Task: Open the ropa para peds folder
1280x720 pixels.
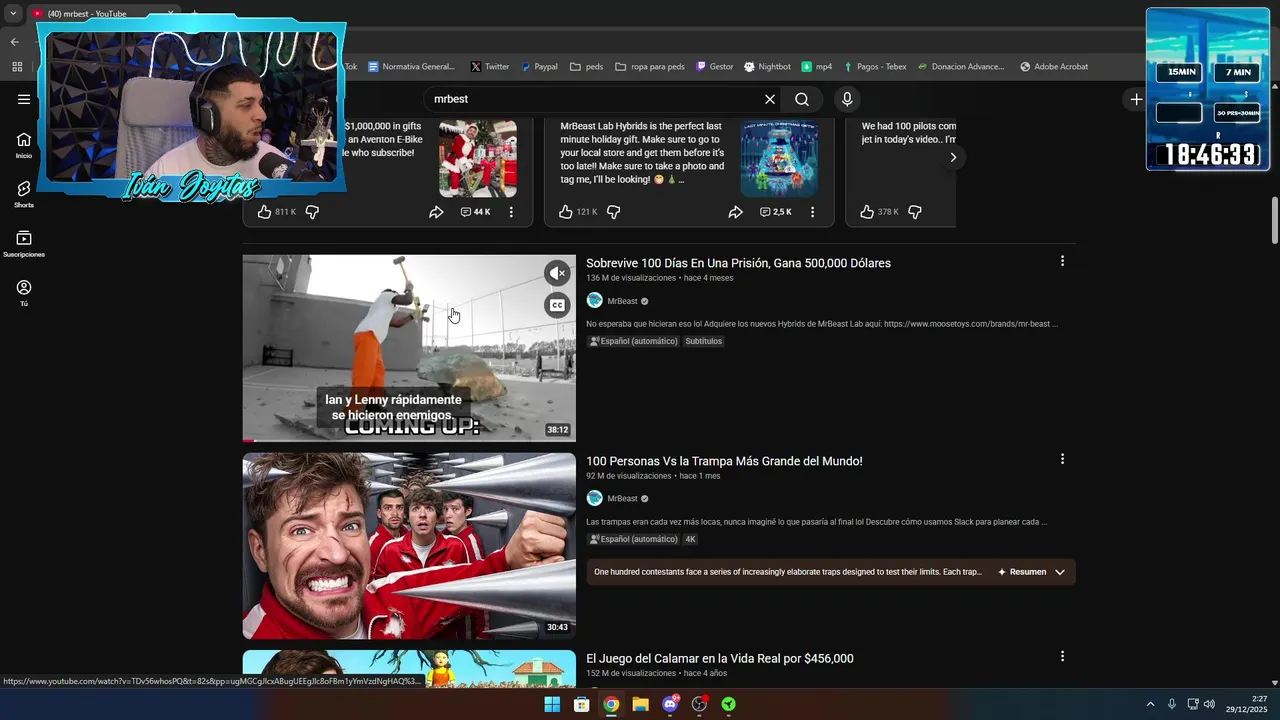Action: 650,67
